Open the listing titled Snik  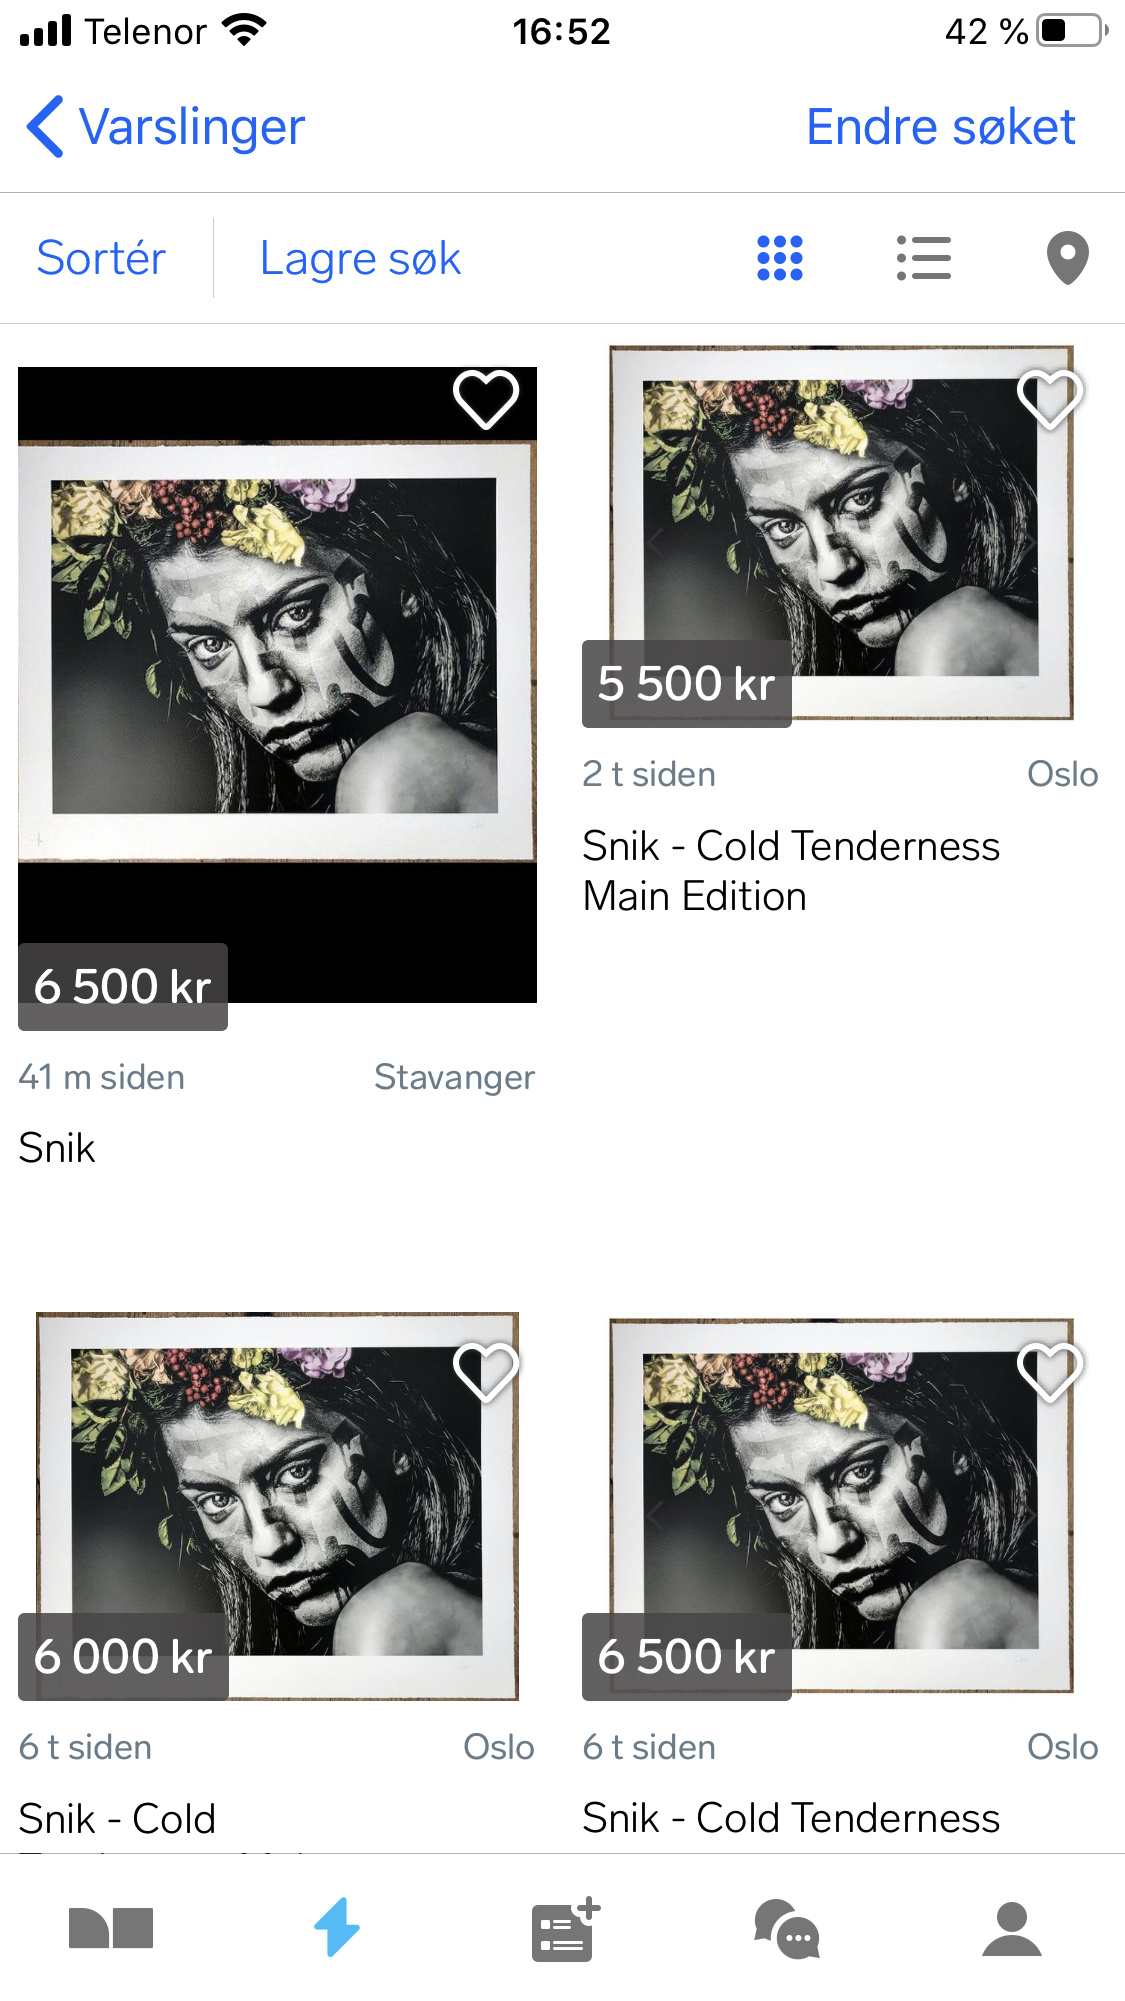[57, 1148]
